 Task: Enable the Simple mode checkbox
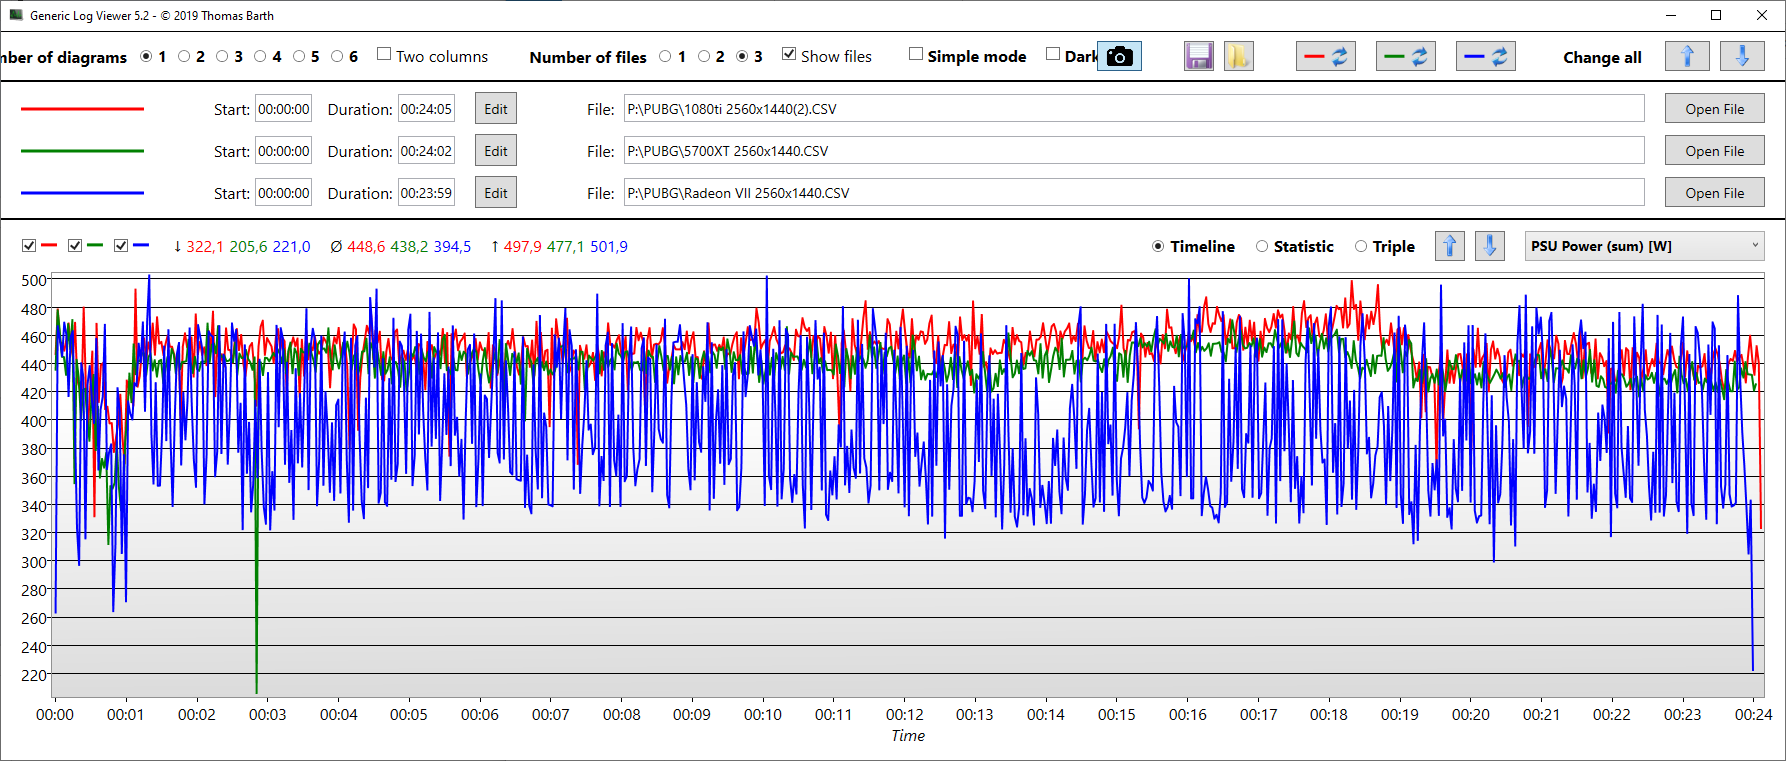(x=916, y=54)
